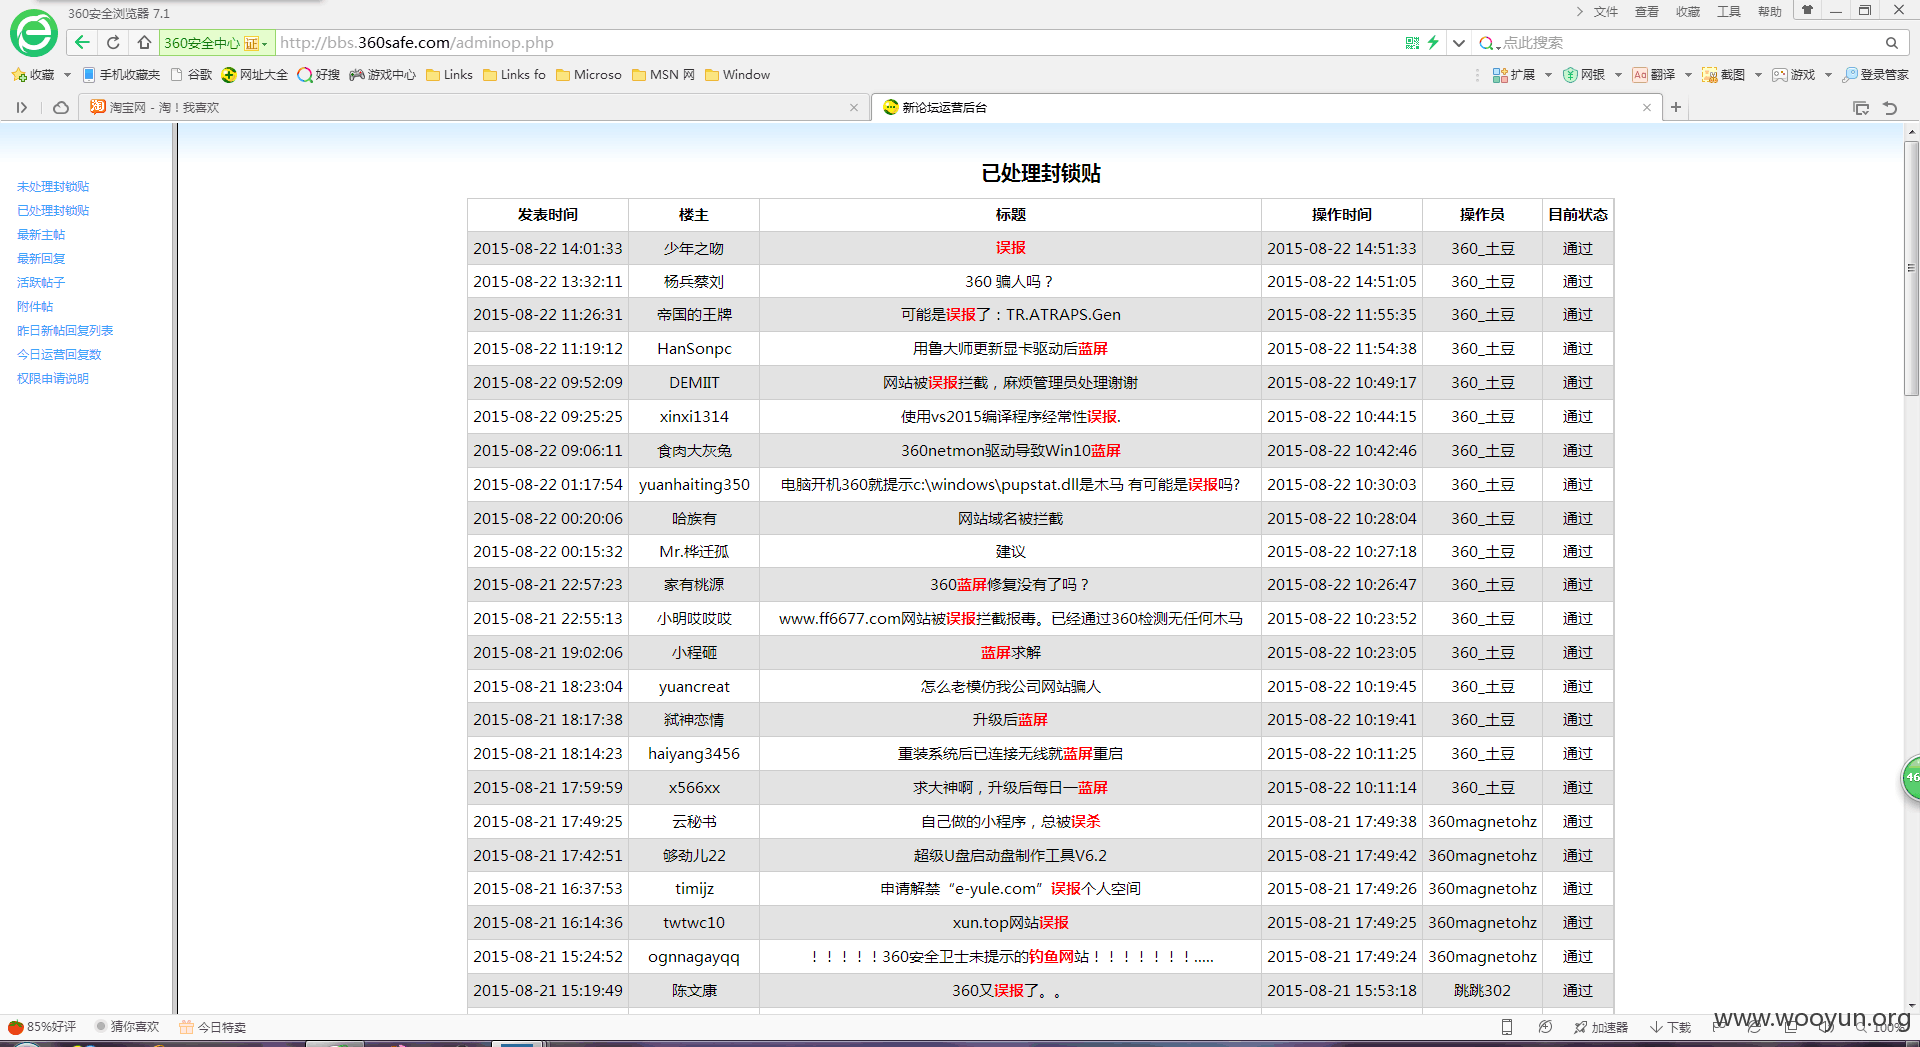The height and width of the screenshot is (1047, 1920).
Task: Open the 收藏 favorites star
Action: [x=33, y=75]
